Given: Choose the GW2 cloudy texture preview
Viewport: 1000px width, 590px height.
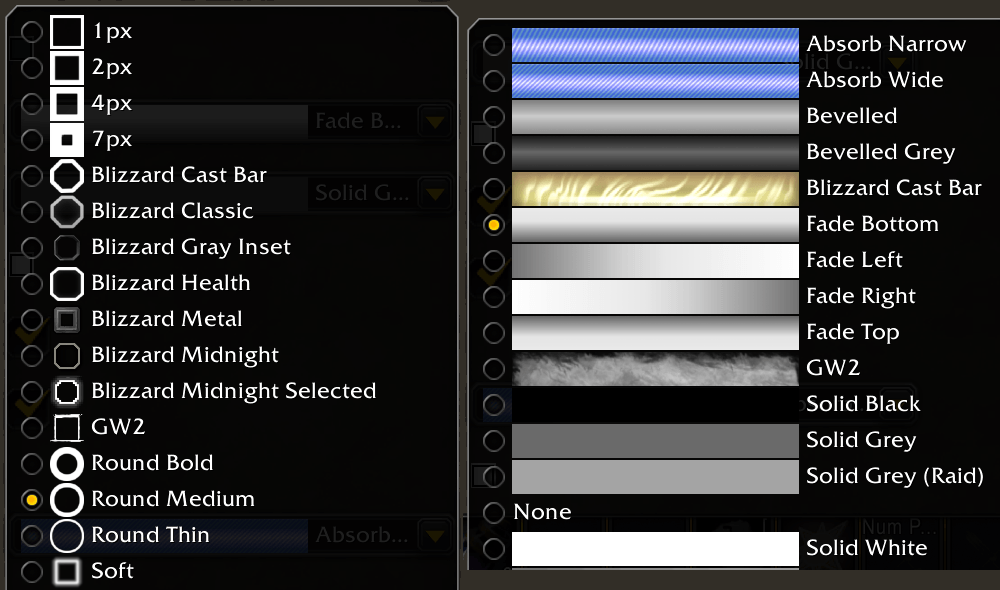Looking at the screenshot, I should tap(655, 369).
